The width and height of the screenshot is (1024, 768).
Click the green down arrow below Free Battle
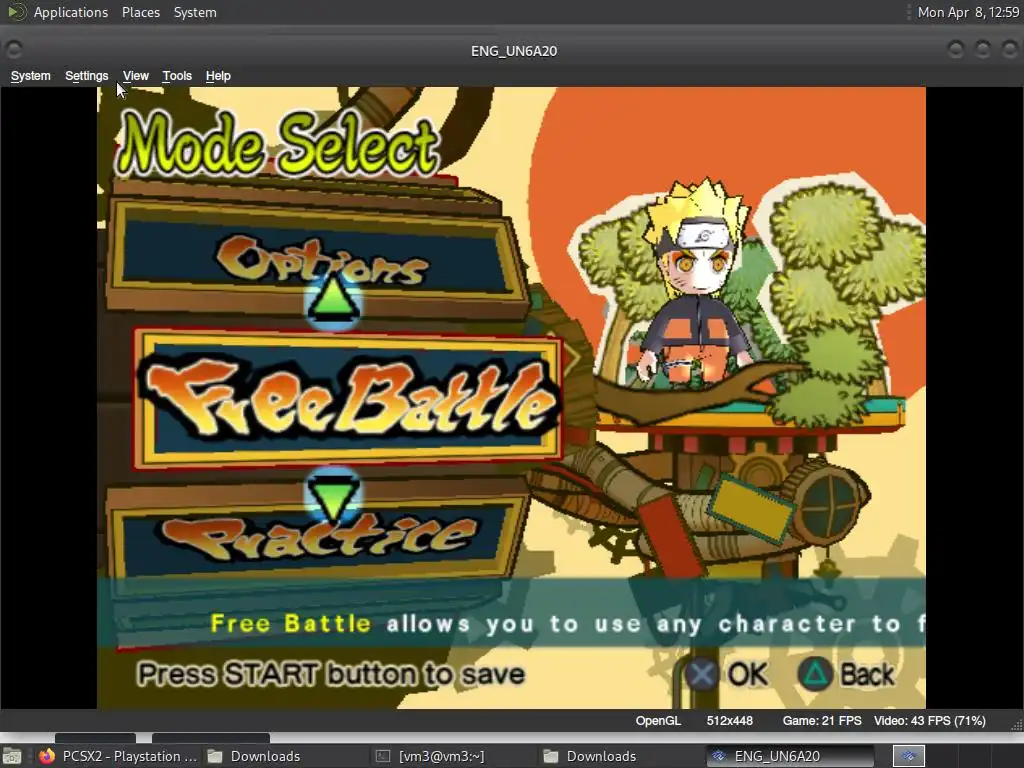(x=333, y=496)
